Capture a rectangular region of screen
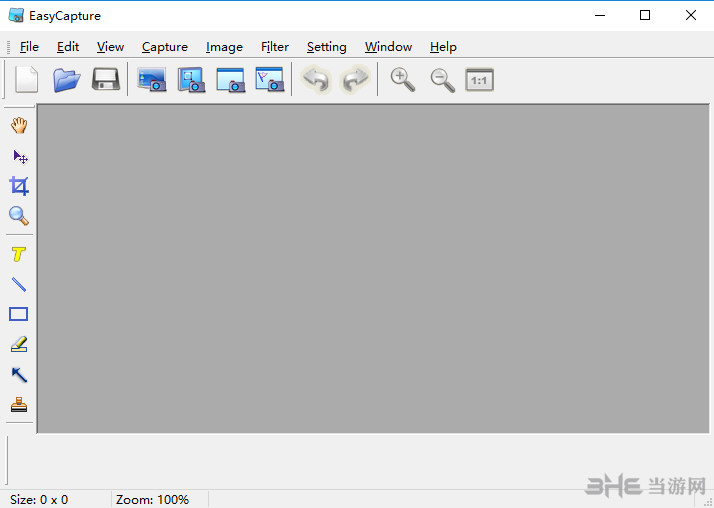Image resolution: width=714 pixels, height=508 pixels. tap(191, 80)
